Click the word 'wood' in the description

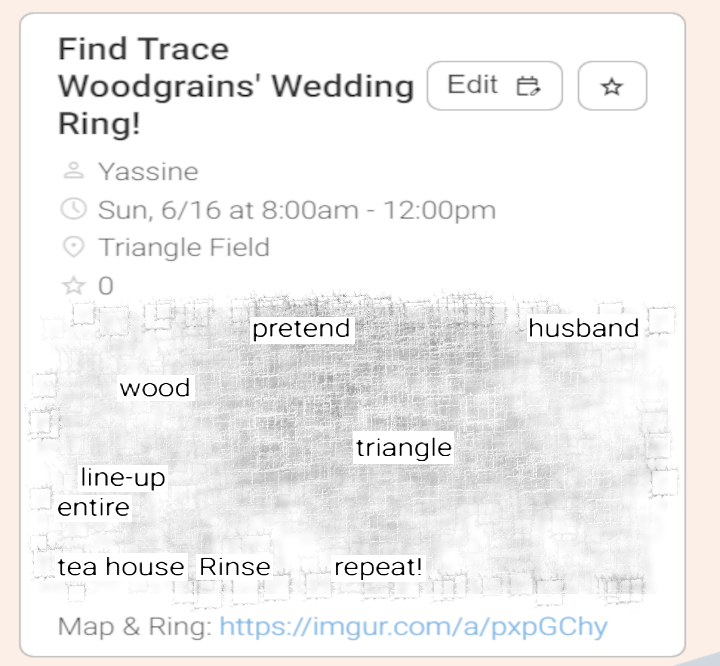coord(154,388)
